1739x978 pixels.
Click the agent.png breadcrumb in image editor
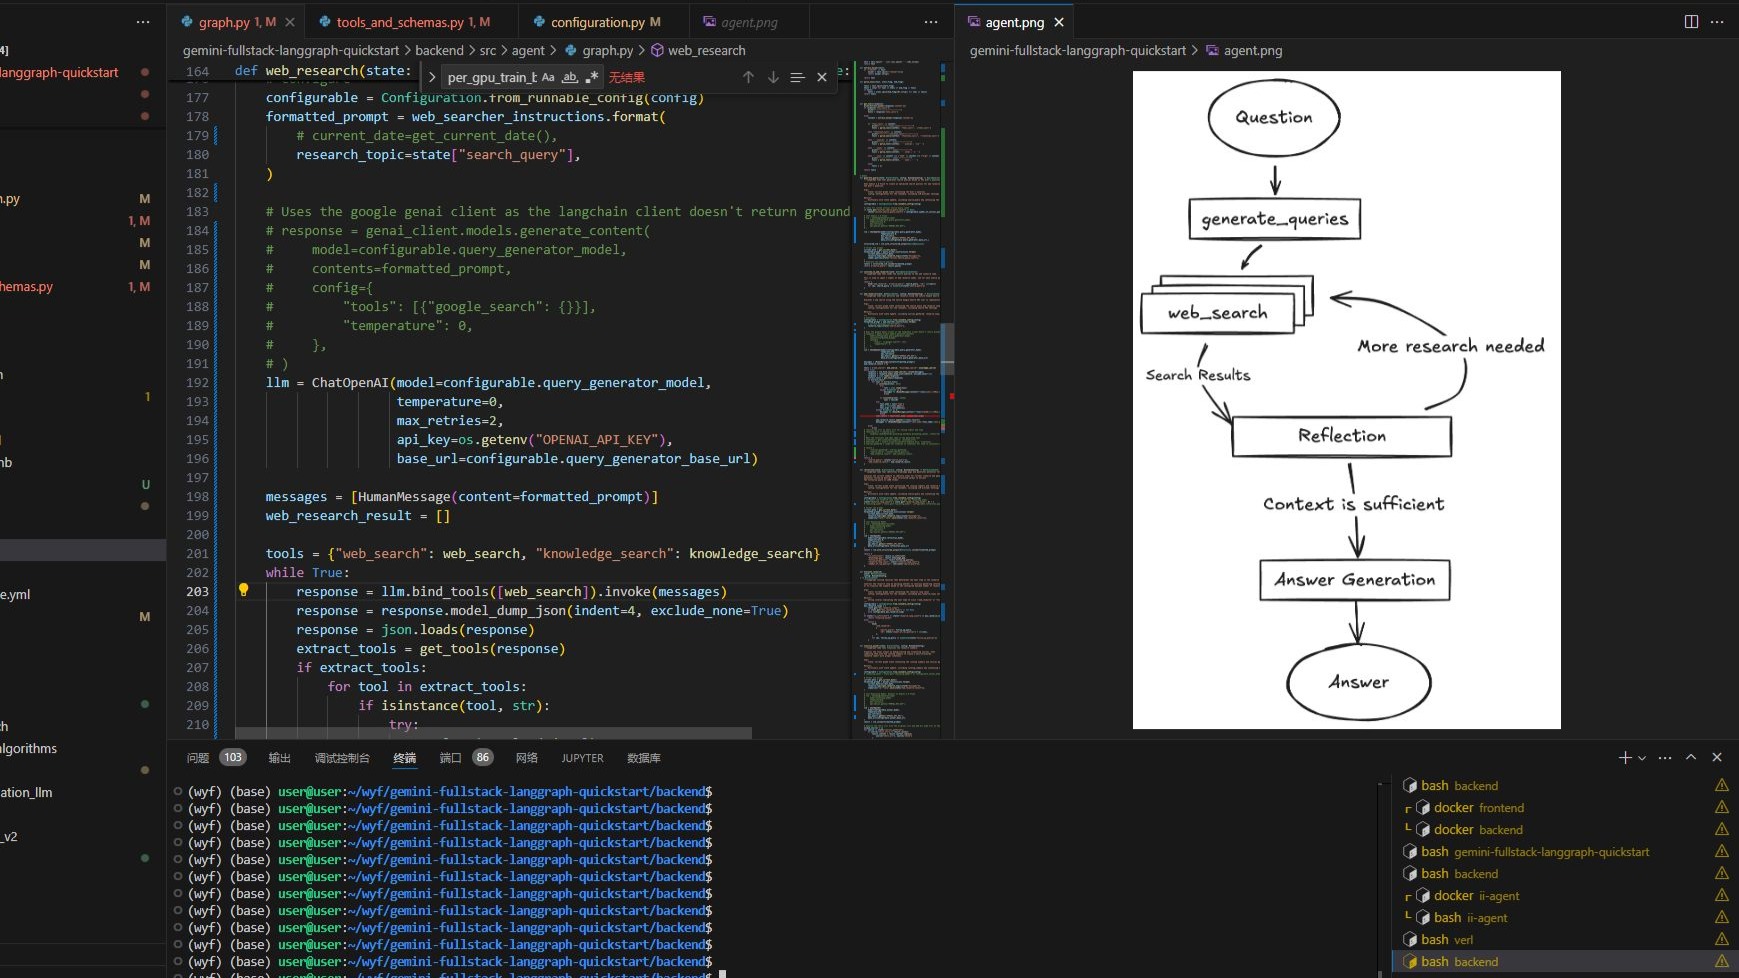1244,50
